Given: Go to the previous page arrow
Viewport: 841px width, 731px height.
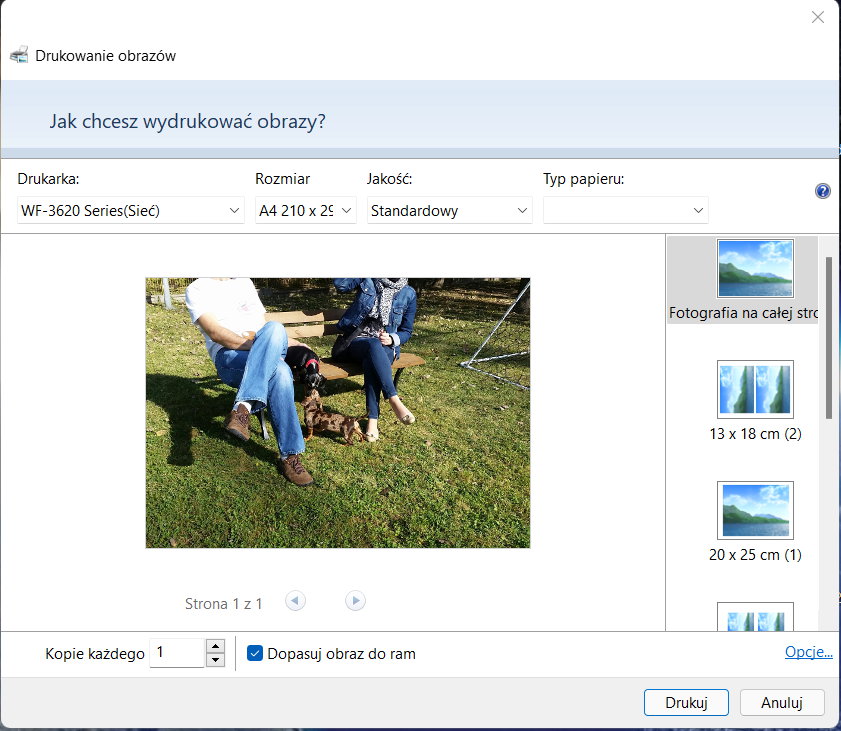Looking at the screenshot, I should tap(295, 601).
